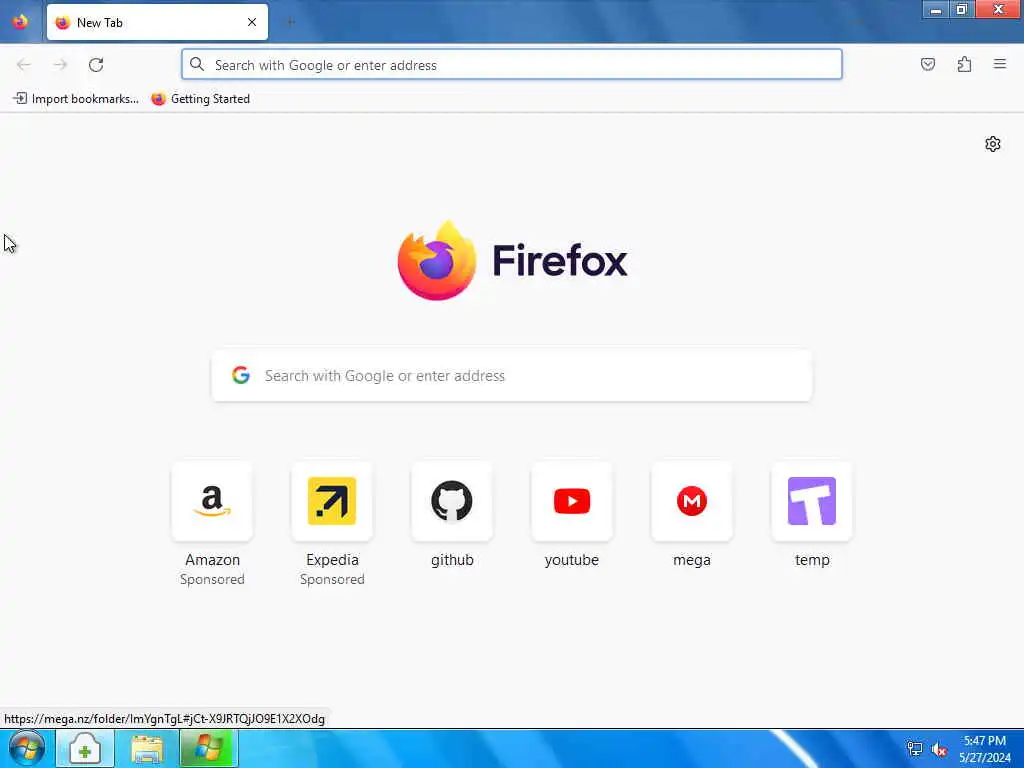Image resolution: width=1024 pixels, height=768 pixels.
Task: Click the magnifier icon in the address bar
Action: pyautogui.click(x=197, y=65)
